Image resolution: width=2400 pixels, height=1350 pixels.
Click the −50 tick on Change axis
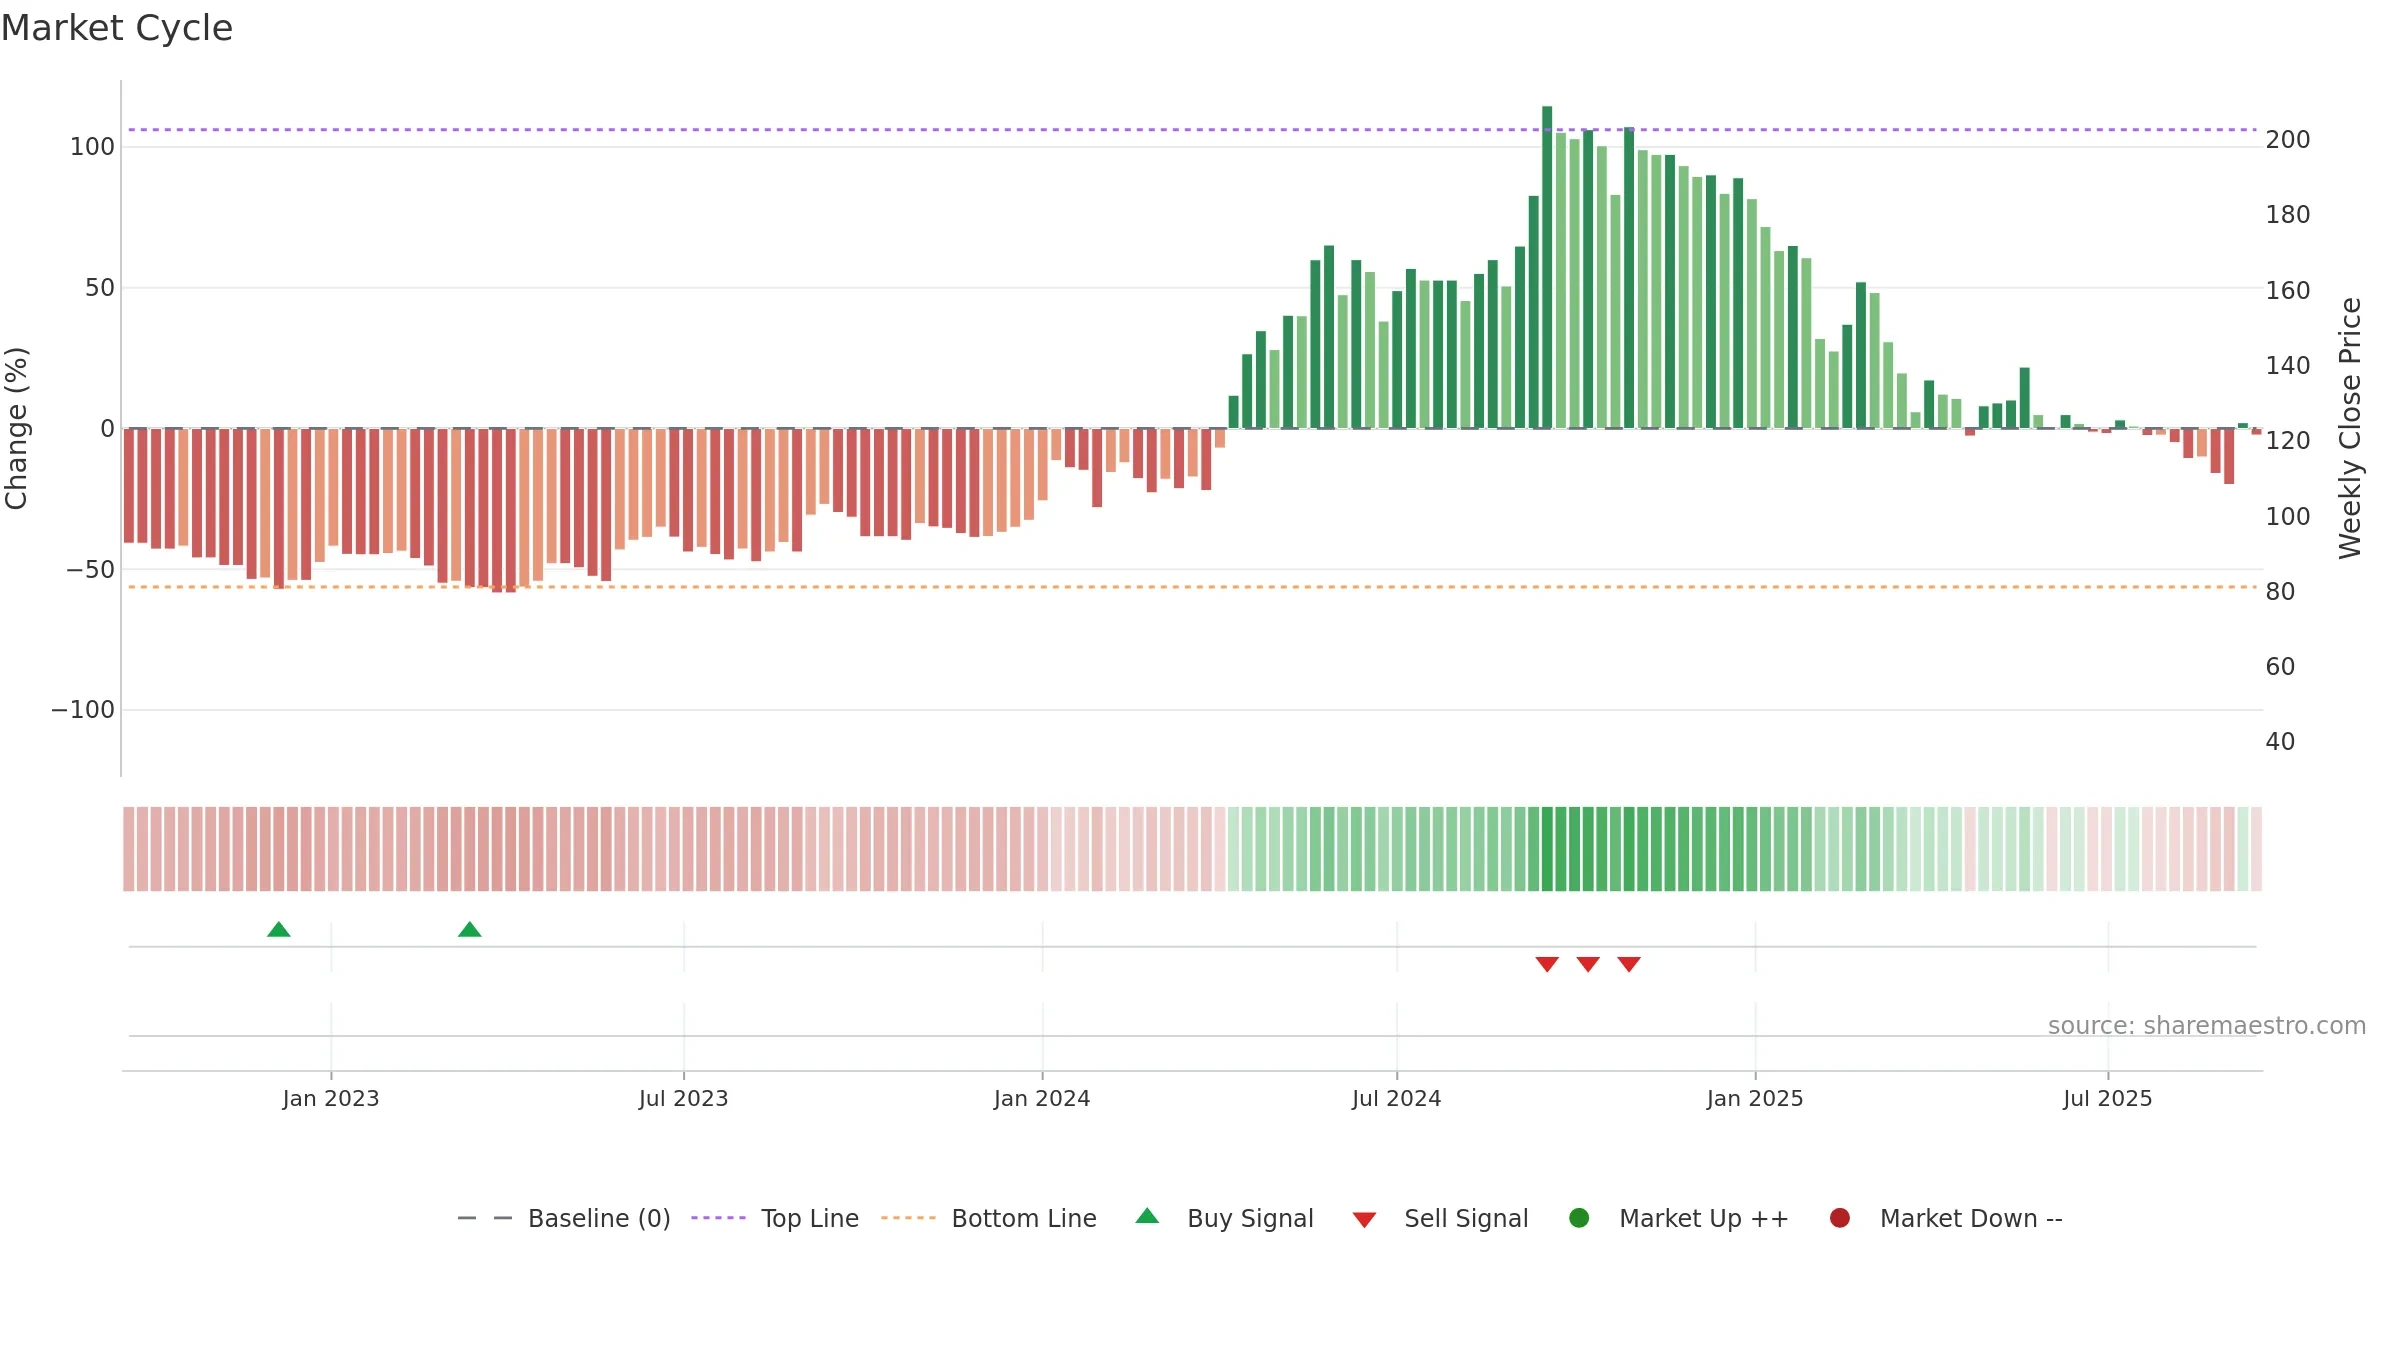click(91, 570)
